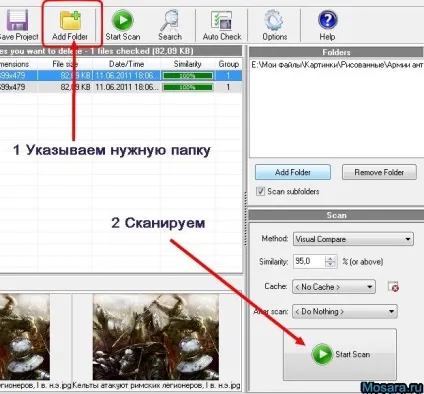Viewport: 424px width, 394px height.
Task: Open Help from the toolbar
Action: (x=327, y=25)
